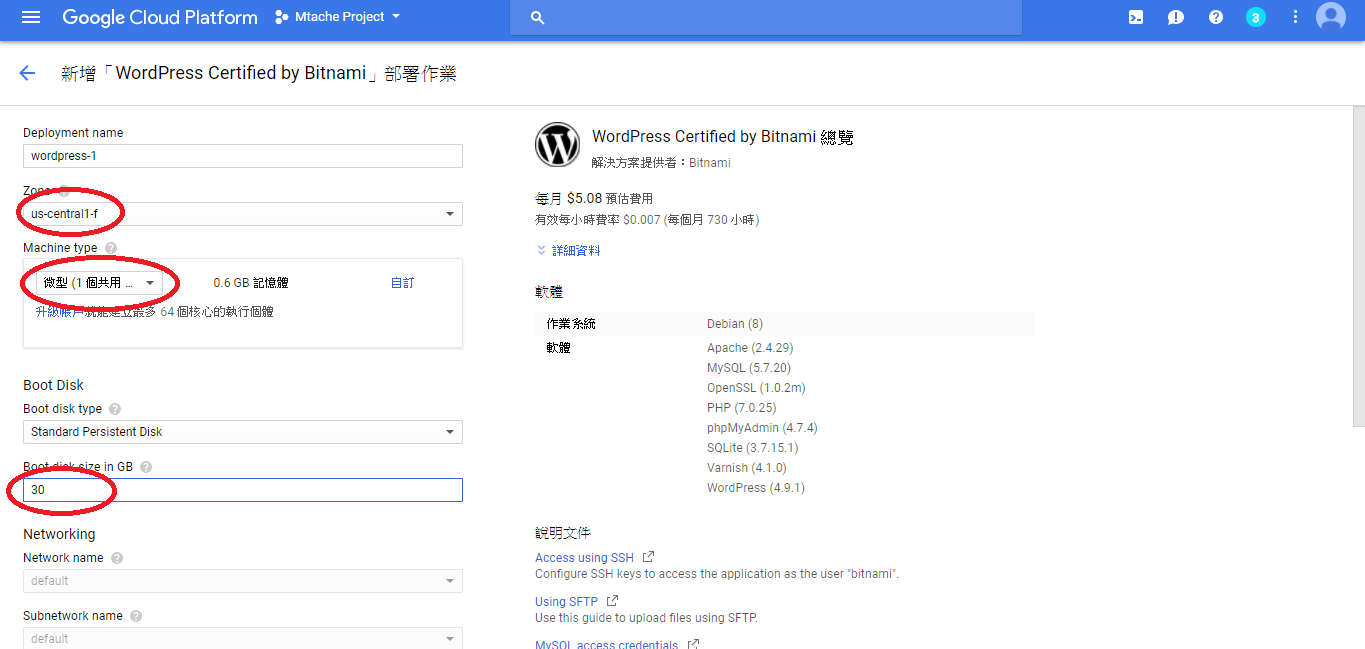Click OpenSSL (1.0.2m) software entry
The image size is (1365, 649).
click(756, 388)
